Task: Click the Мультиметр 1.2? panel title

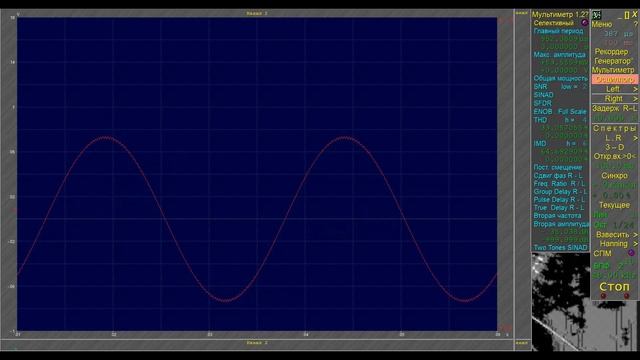Action: click(560, 14)
